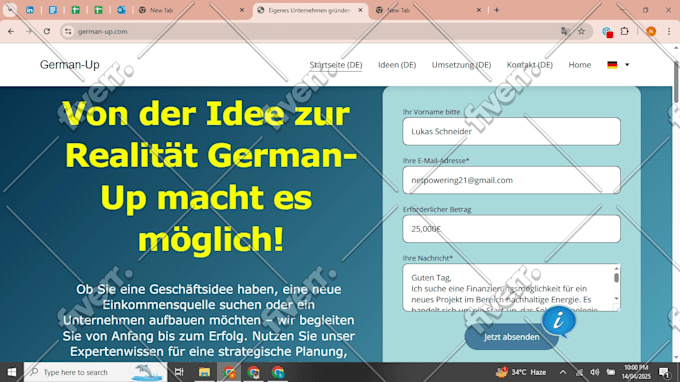Click the German flag language icon
Screen dimensions: 680x382
612,65
